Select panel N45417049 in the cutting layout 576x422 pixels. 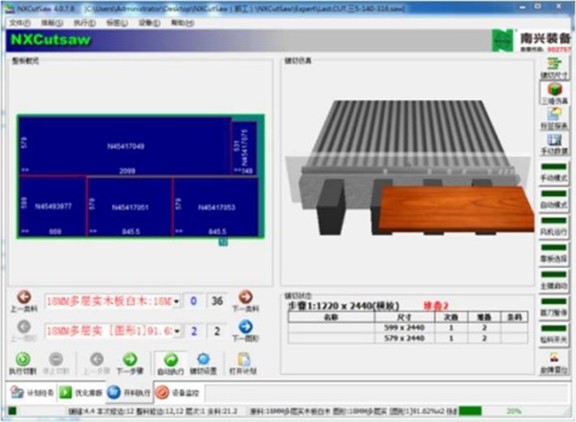(x=125, y=146)
